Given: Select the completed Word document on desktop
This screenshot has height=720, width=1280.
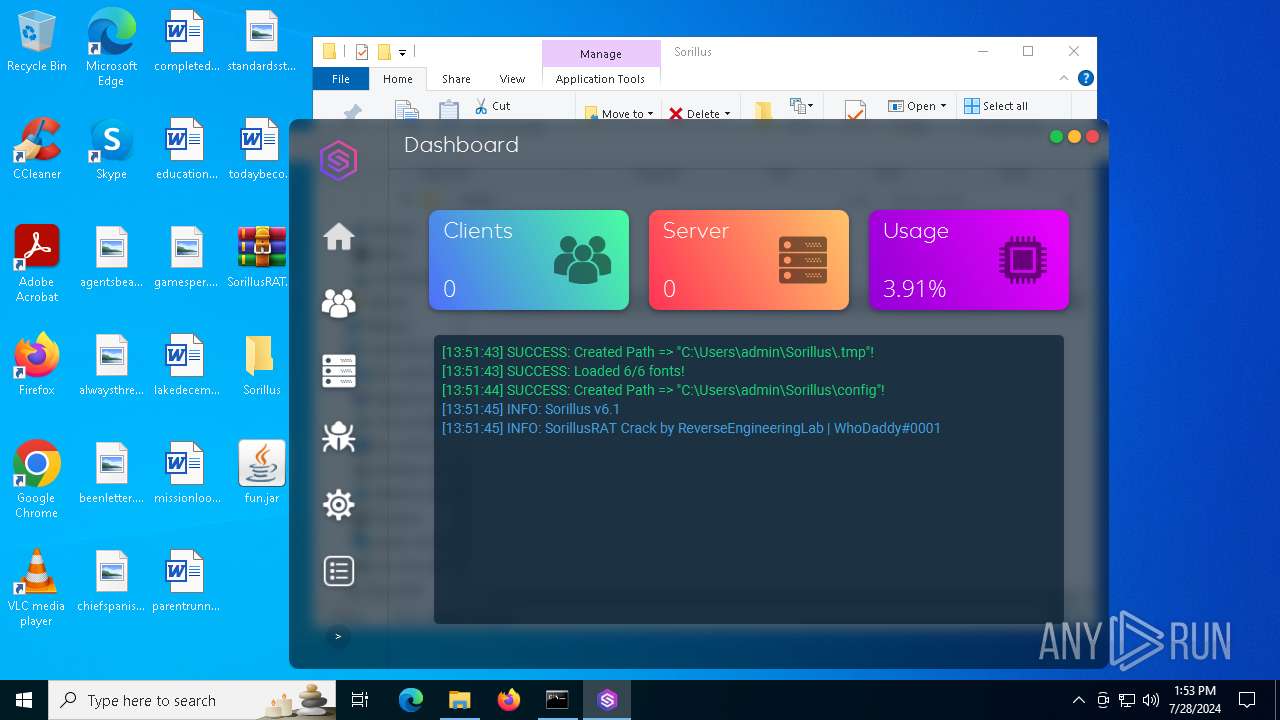Looking at the screenshot, I should pyautogui.click(x=186, y=42).
